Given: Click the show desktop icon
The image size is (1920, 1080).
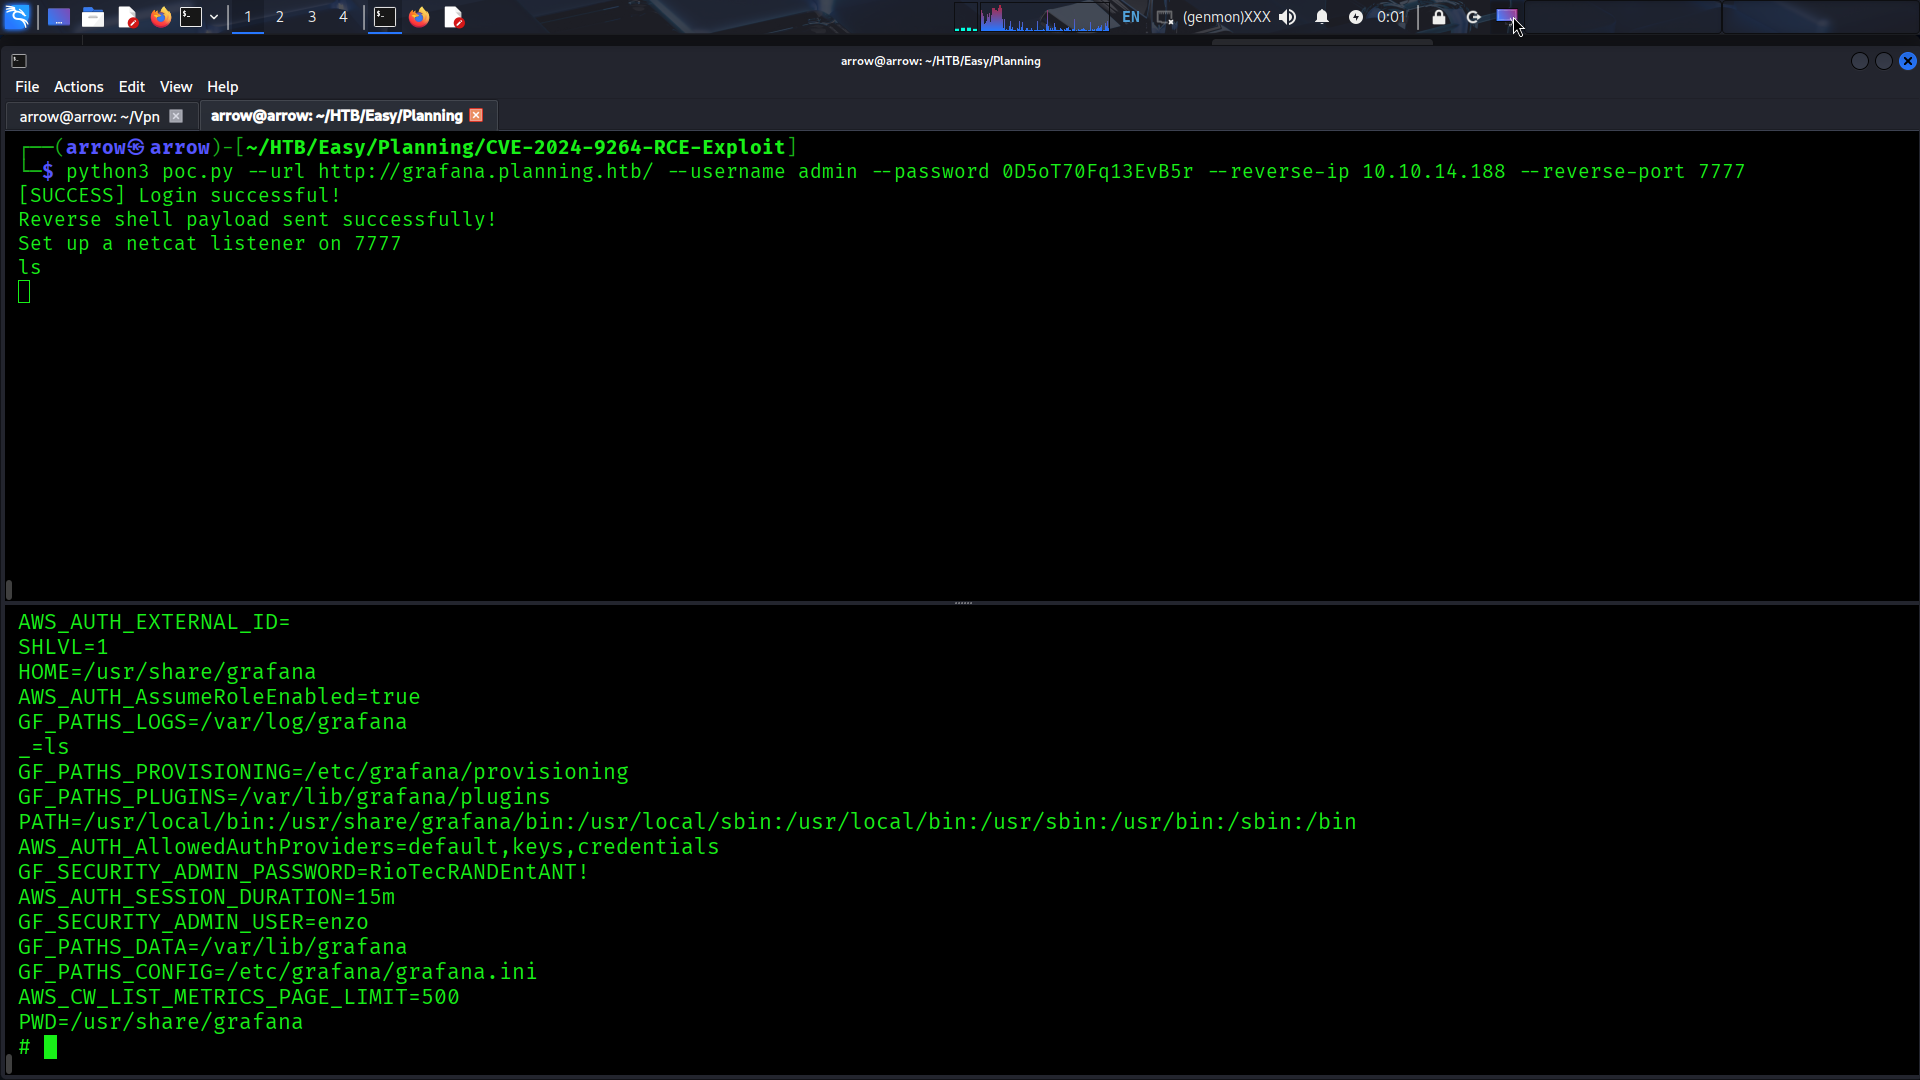Looking at the screenshot, I should tap(59, 17).
